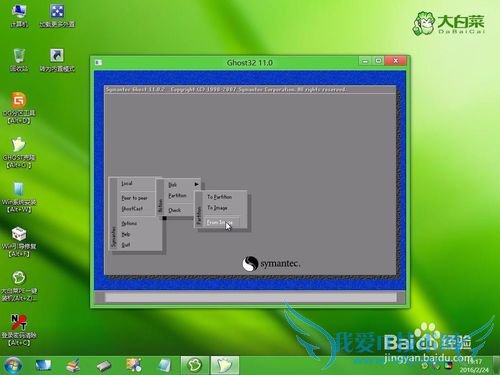Launch the GHOST restore tool (Alt+G)

(x=19, y=152)
